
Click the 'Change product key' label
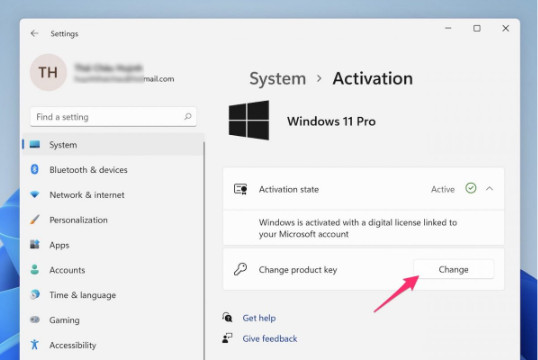[x=298, y=270]
